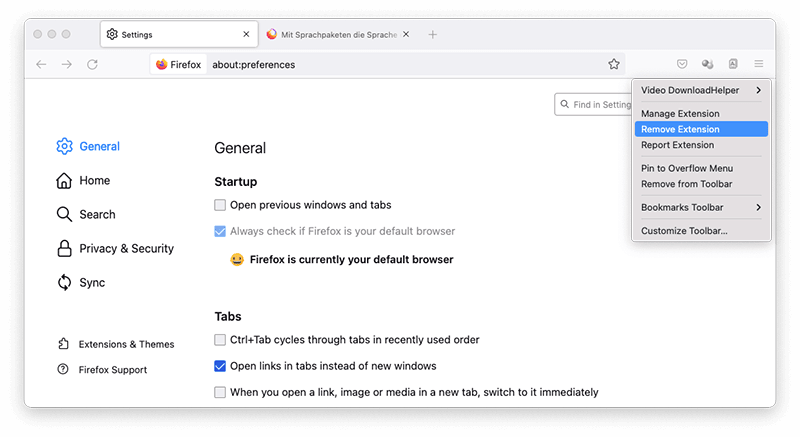Bookmark this page with the star icon
Viewport: 800px width, 437px height.
coord(614,64)
